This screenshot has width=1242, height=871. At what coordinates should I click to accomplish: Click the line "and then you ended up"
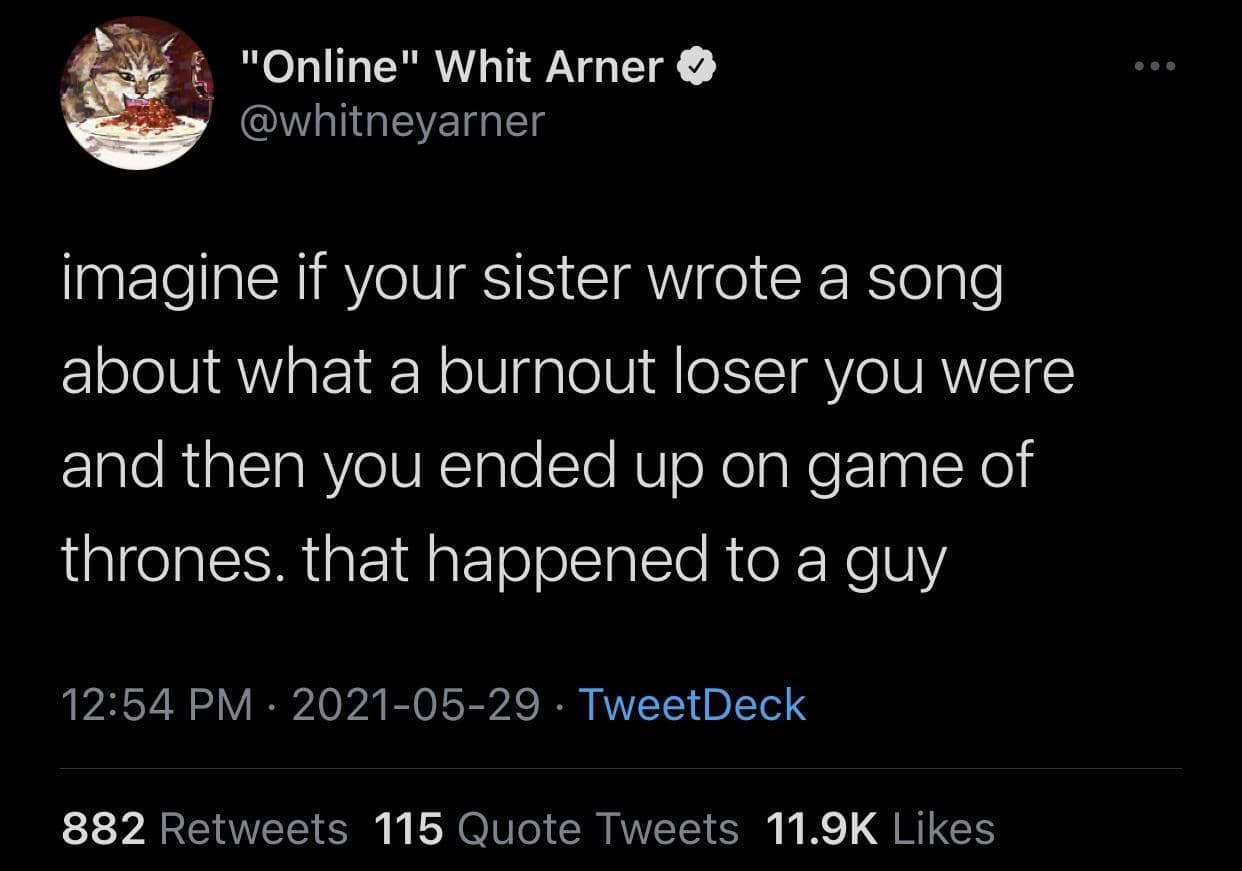[546, 466]
